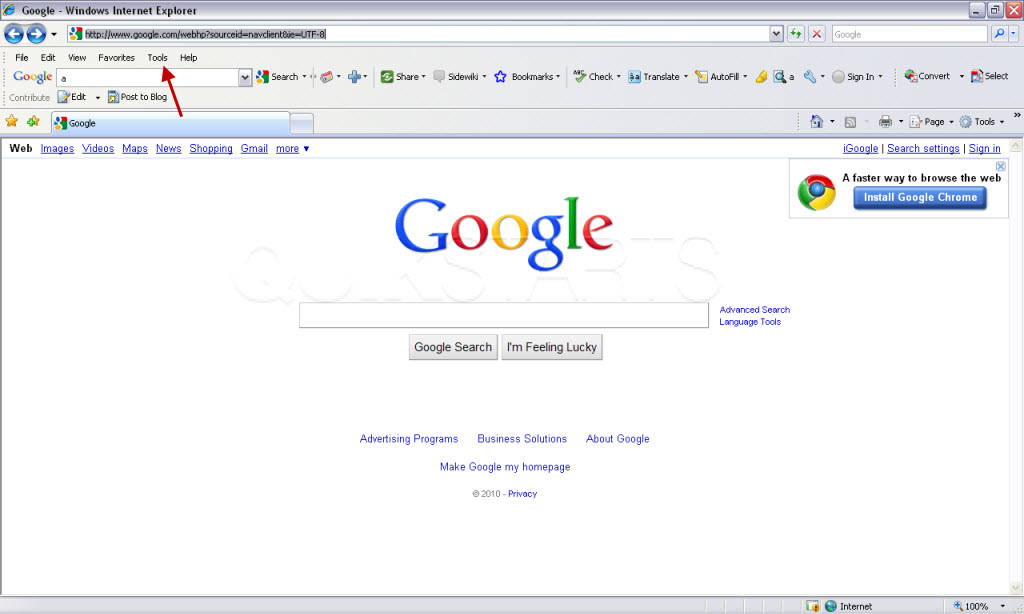The width and height of the screenshot is (1024, 614).
Task: Select the Google browser tab
Action: 171,123
